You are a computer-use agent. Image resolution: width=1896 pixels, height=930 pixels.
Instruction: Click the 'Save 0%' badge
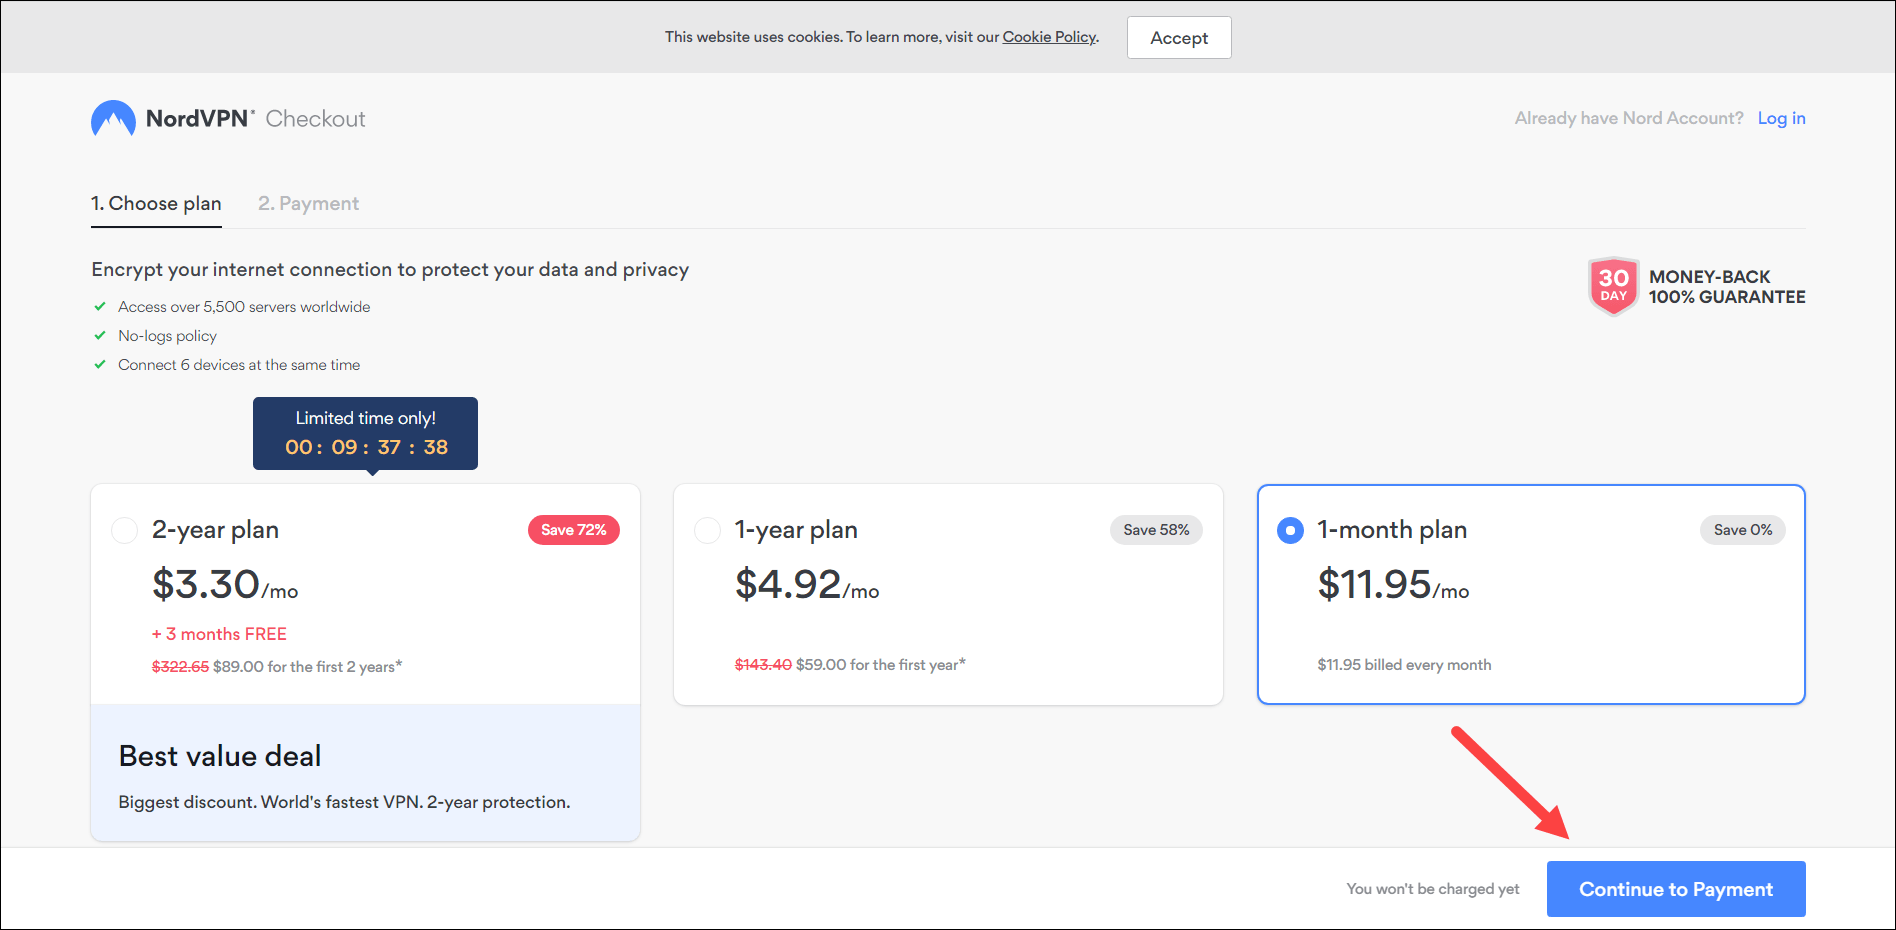(x=1743, y=530)
